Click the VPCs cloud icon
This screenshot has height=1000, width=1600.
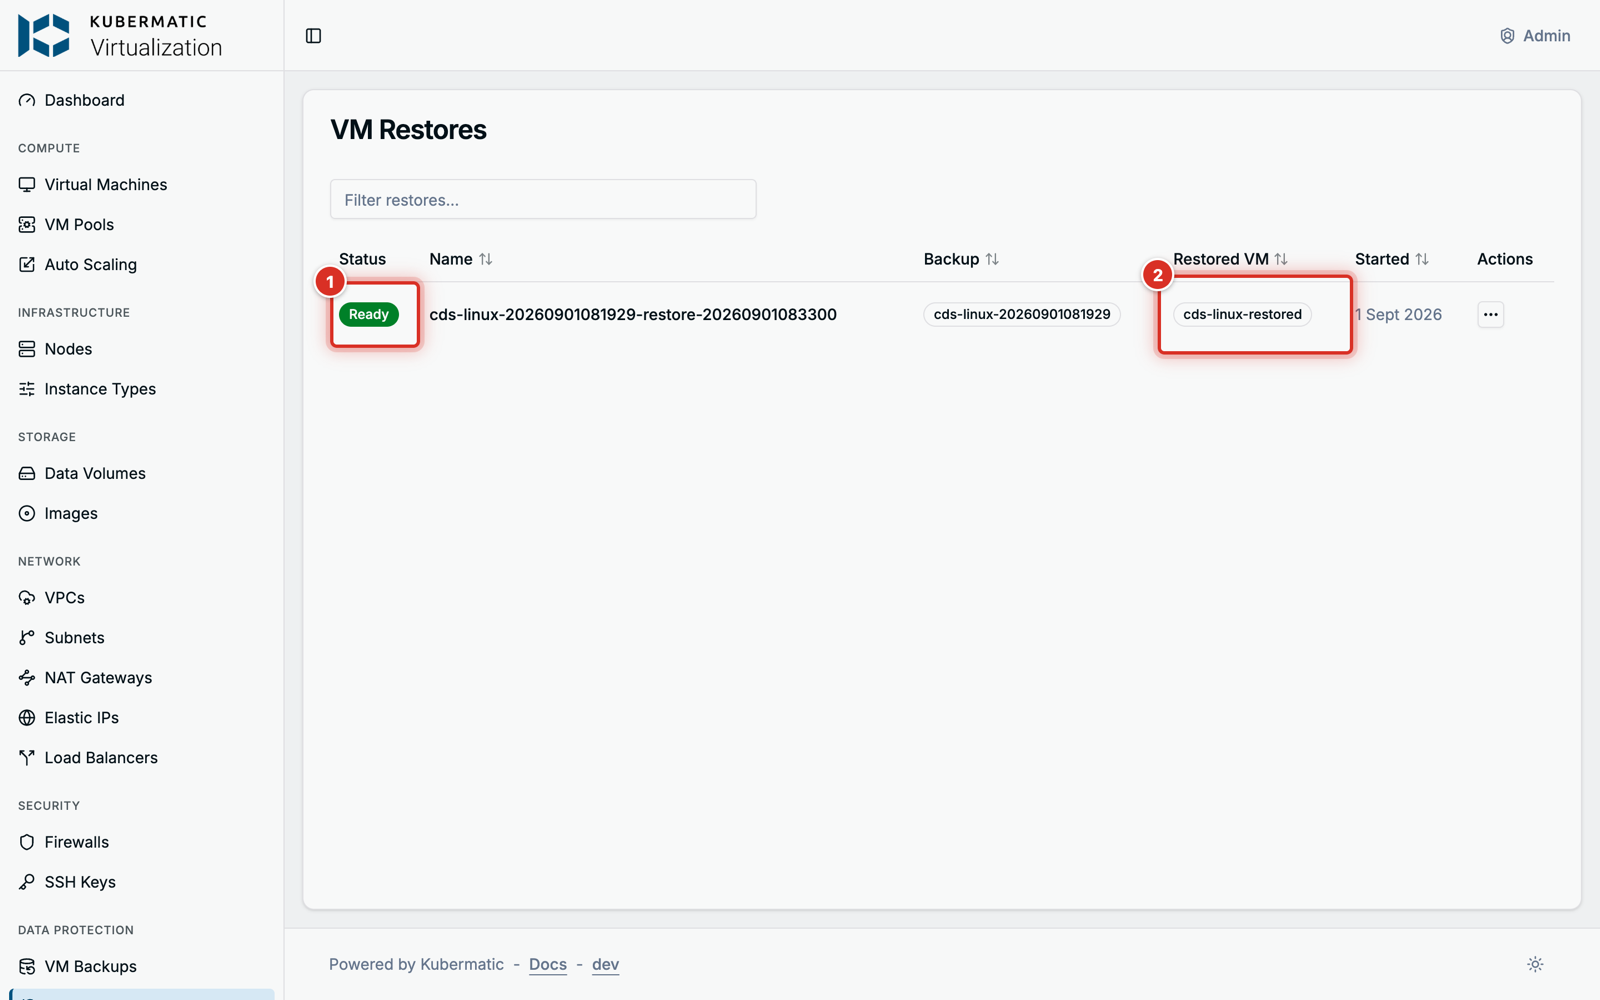coord(27,598)
